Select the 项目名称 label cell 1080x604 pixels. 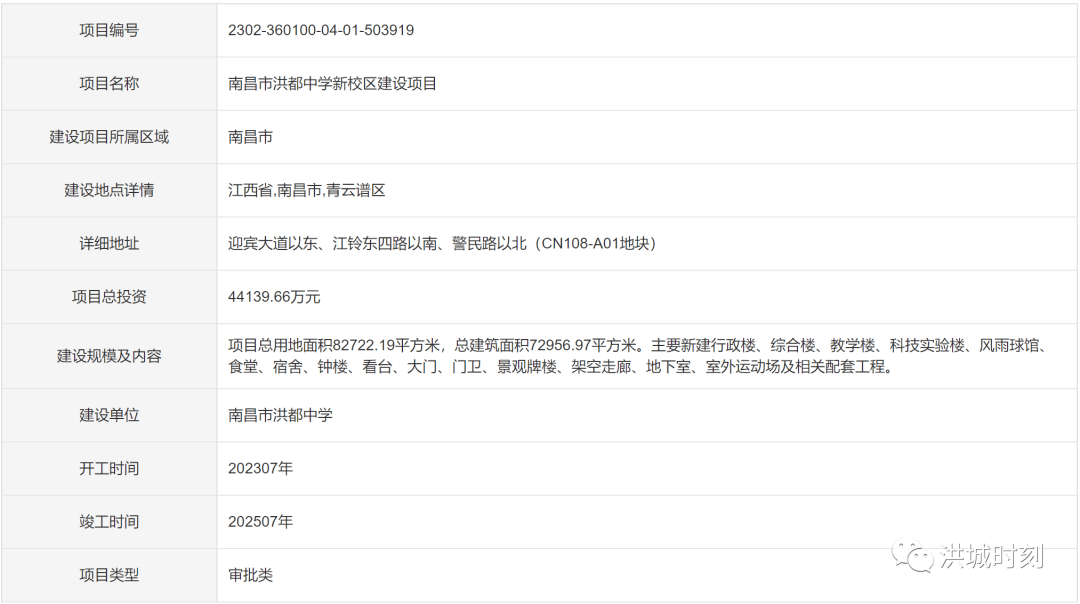pos(109,83)
